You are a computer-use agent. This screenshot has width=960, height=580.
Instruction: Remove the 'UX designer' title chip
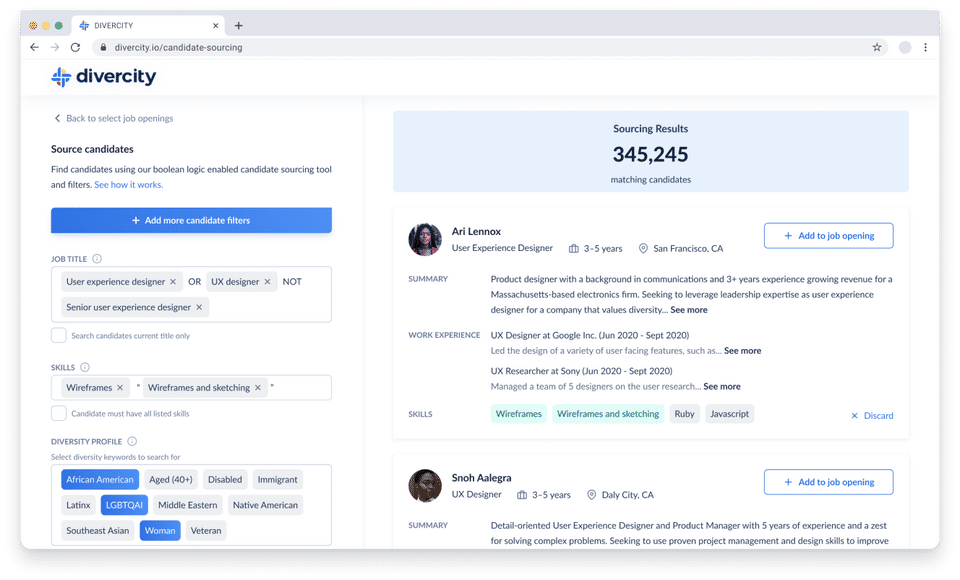[268, 282]
